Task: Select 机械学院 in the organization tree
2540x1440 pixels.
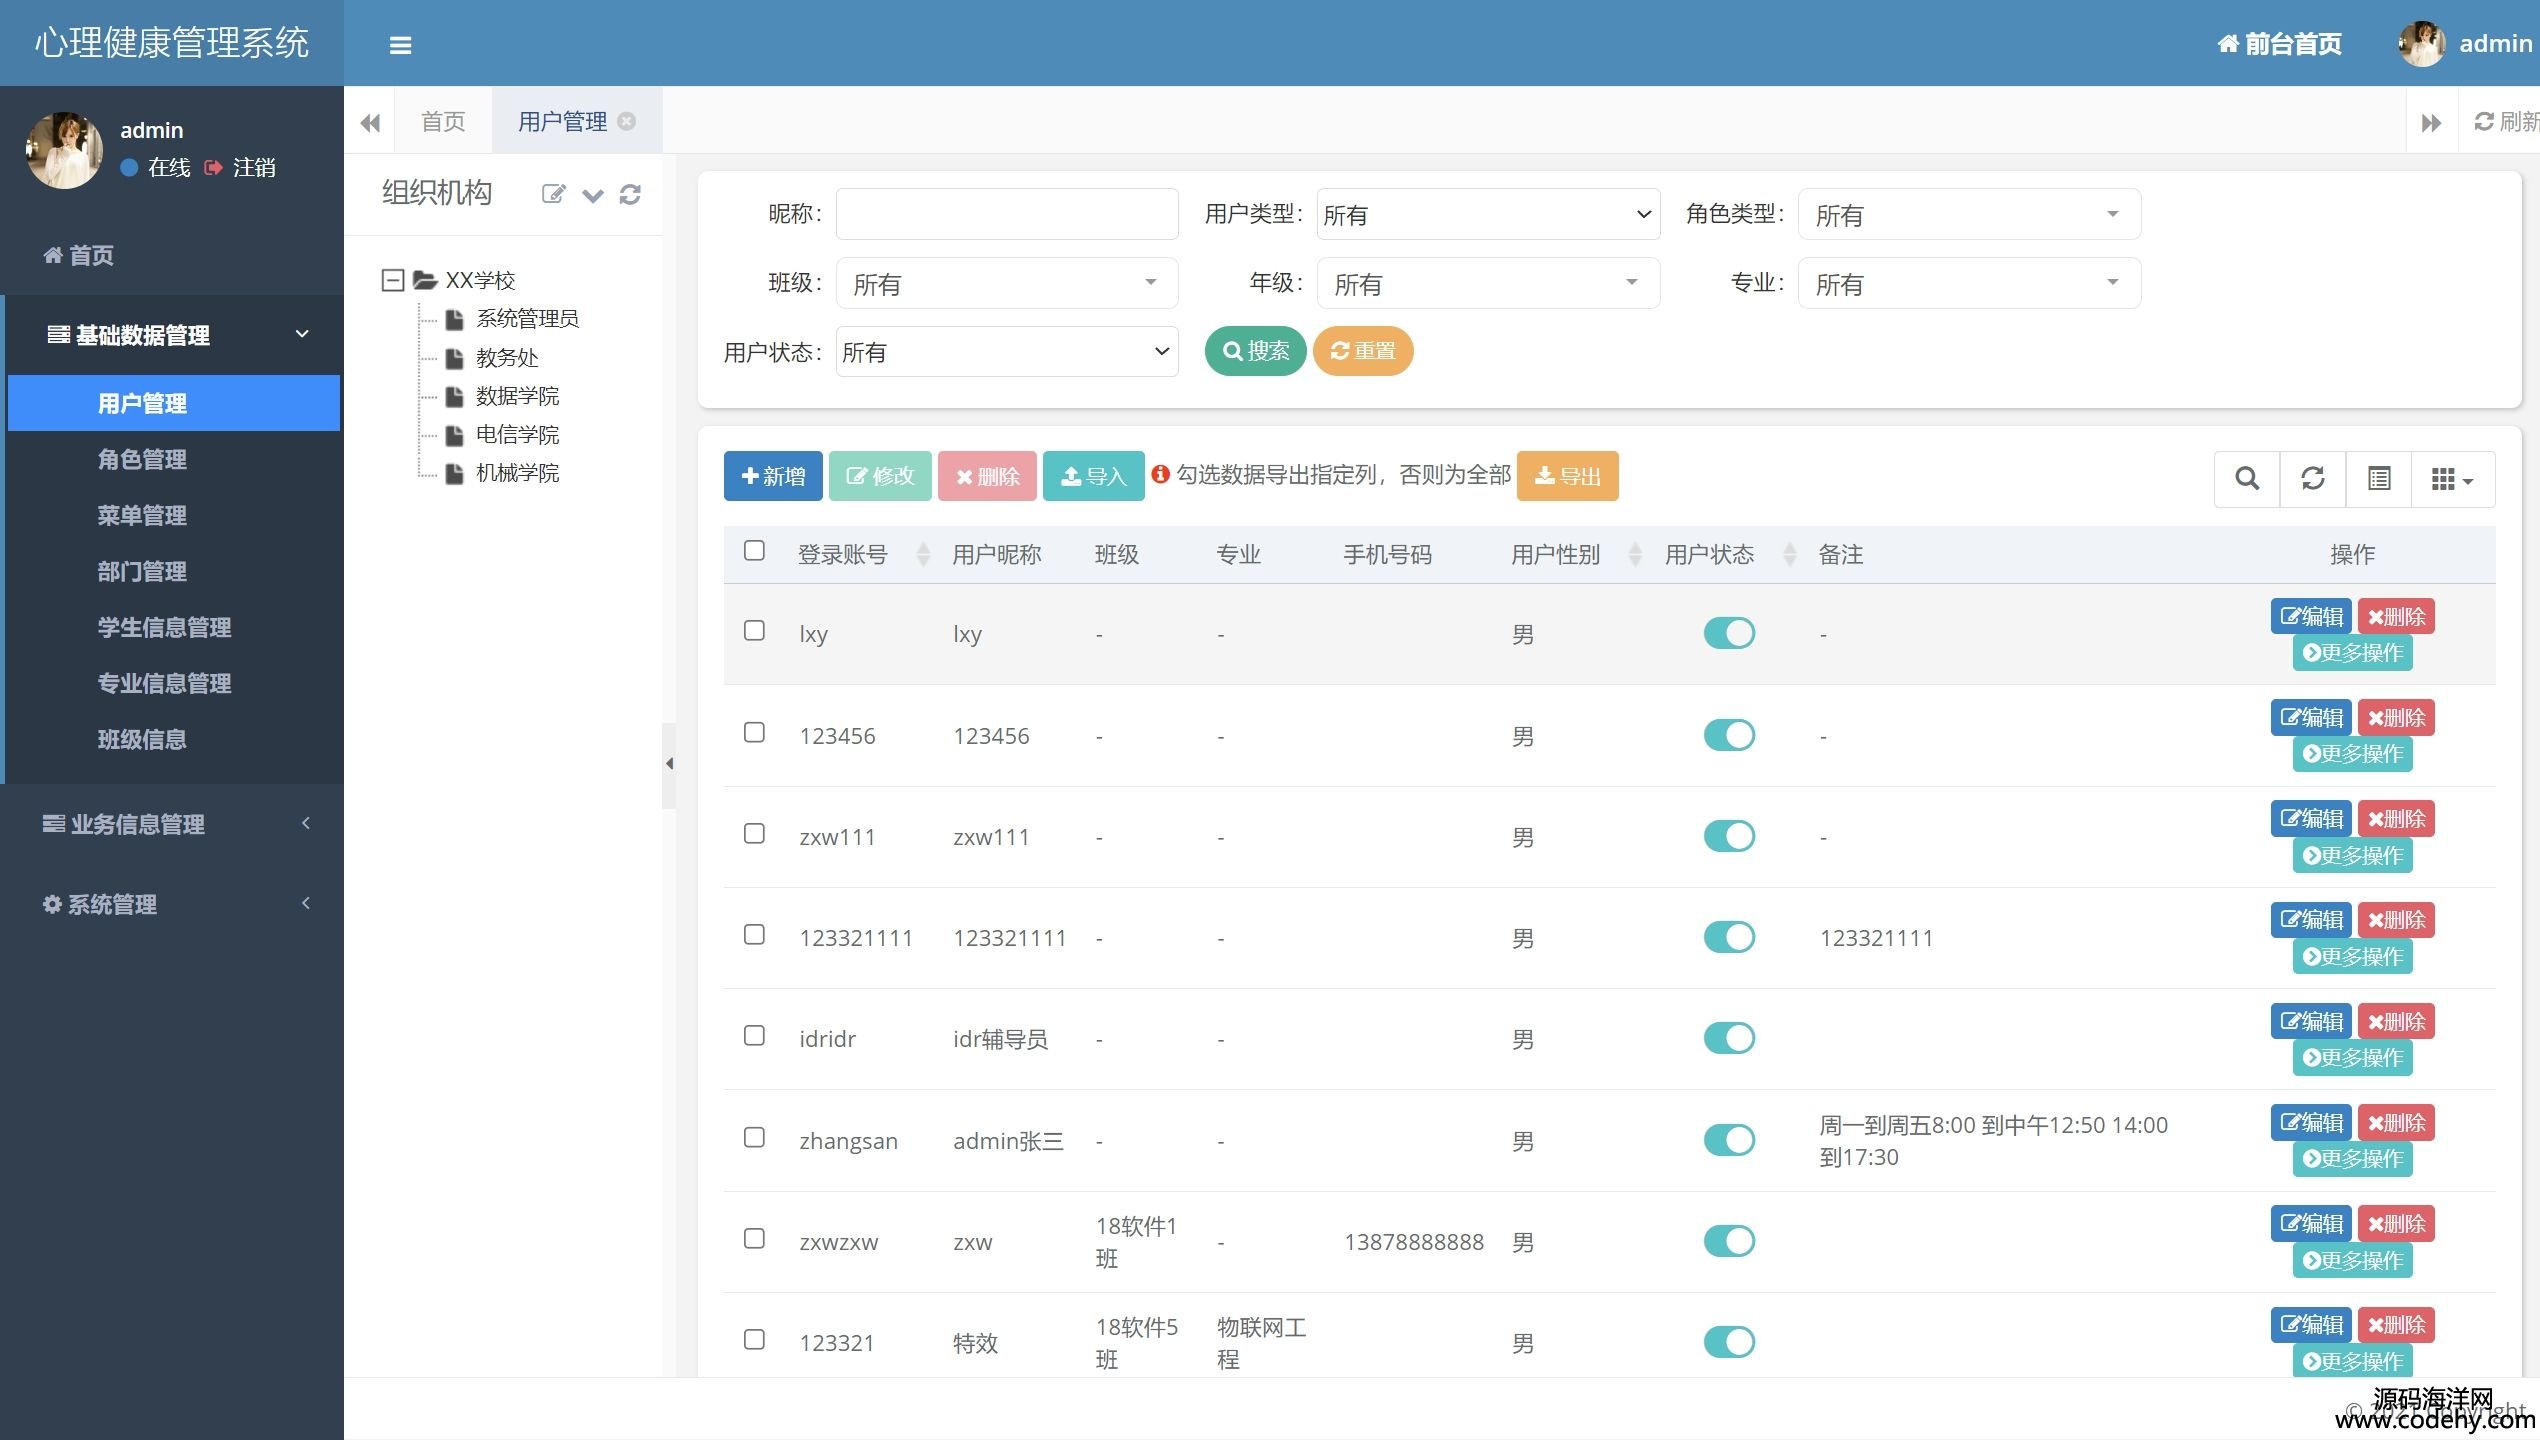Action: (517, 473)
